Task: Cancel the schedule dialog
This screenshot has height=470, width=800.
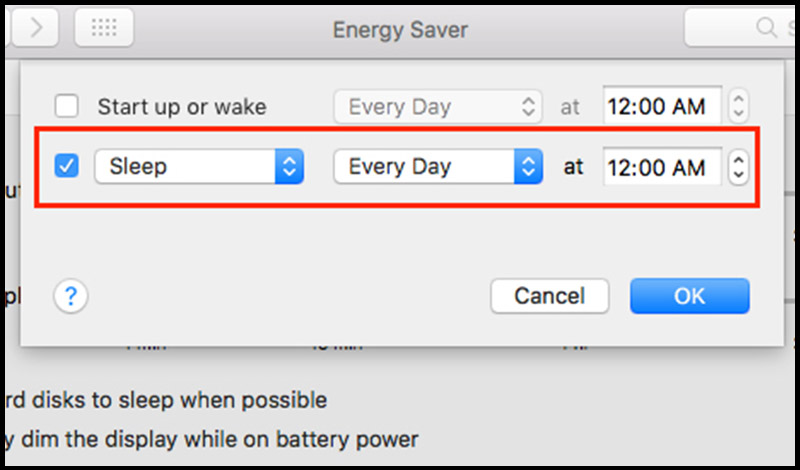Action: pos(549,296)
